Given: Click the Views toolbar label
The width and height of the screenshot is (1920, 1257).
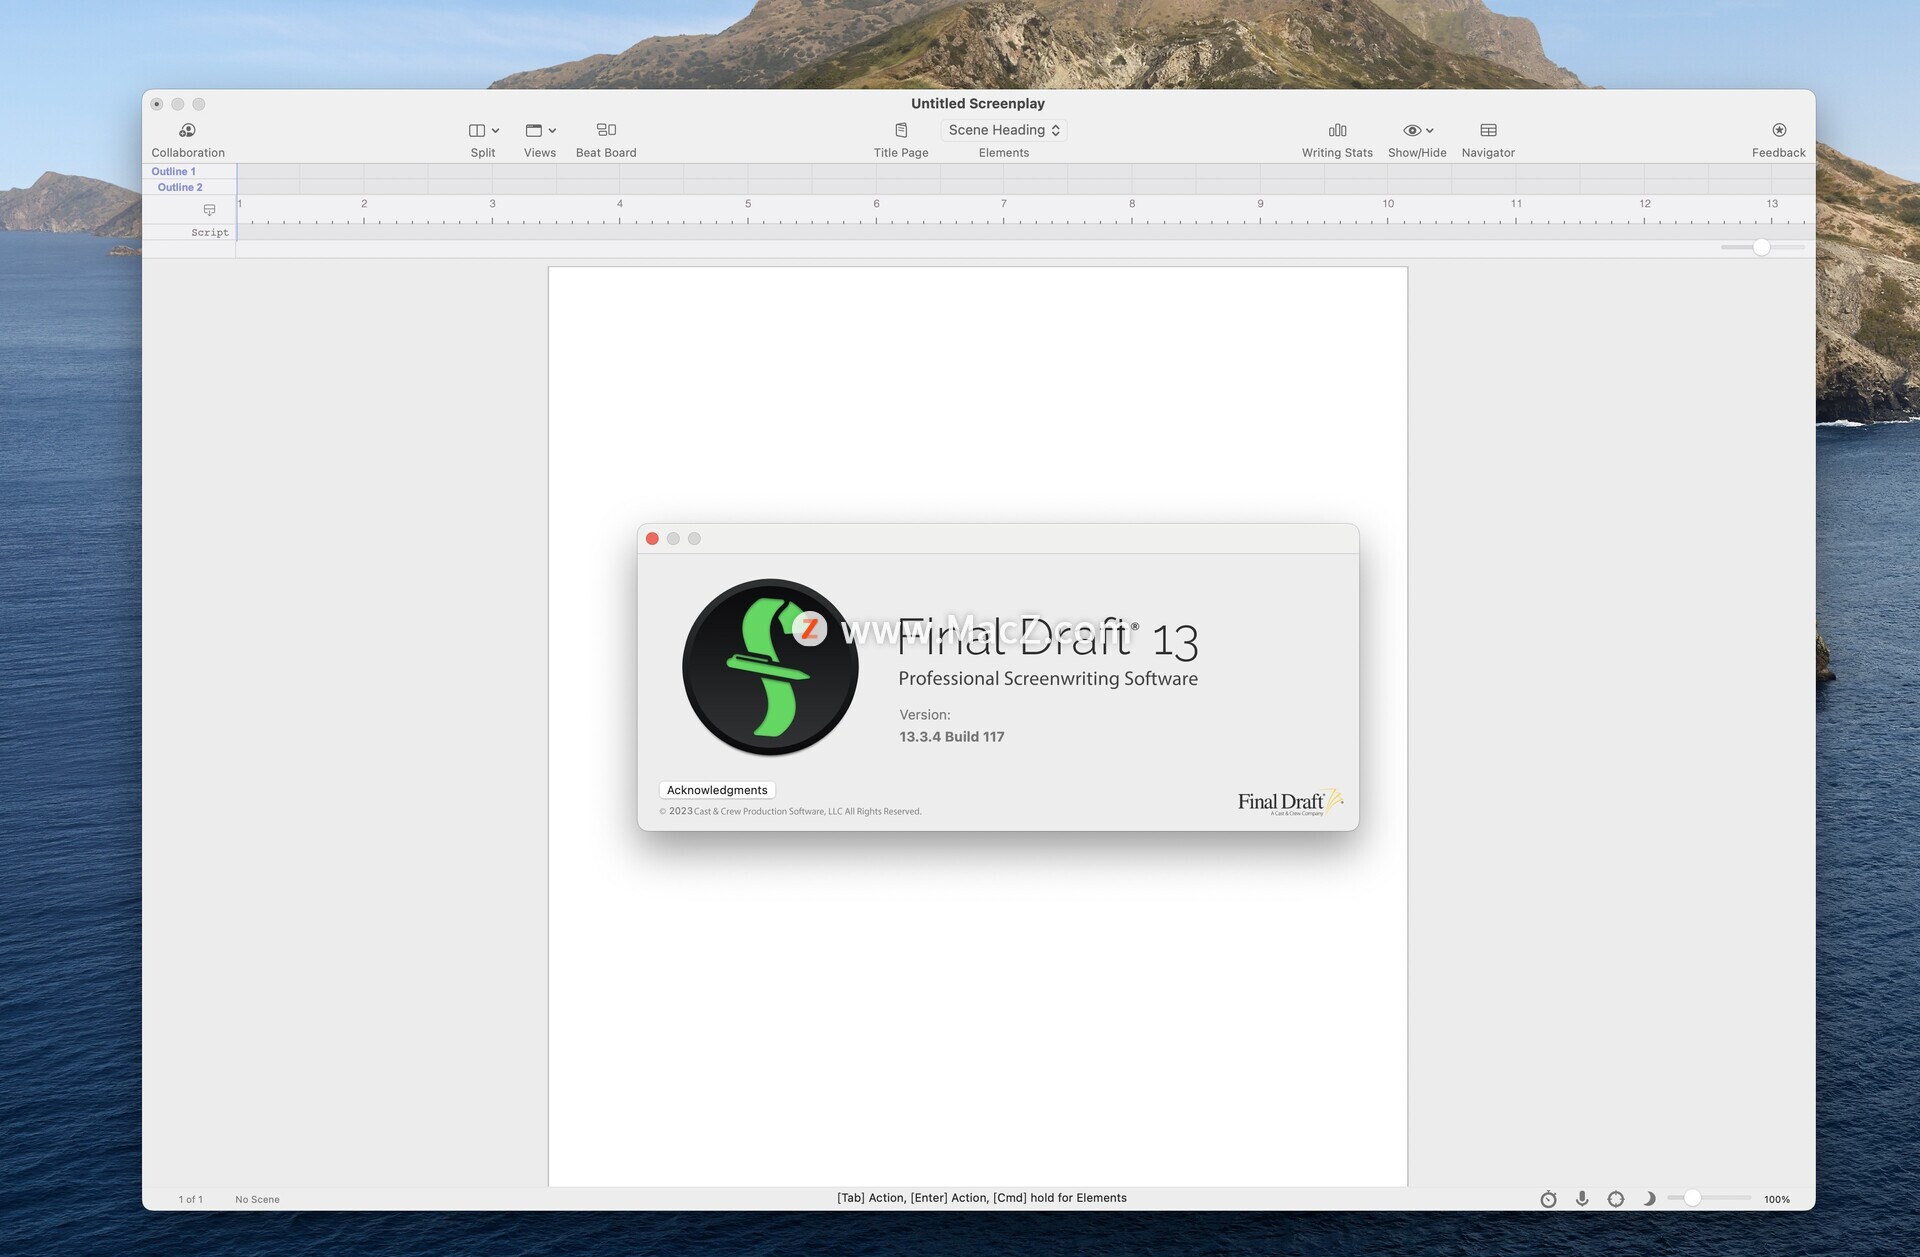Looking at the screenshot, I should (540, 153).
